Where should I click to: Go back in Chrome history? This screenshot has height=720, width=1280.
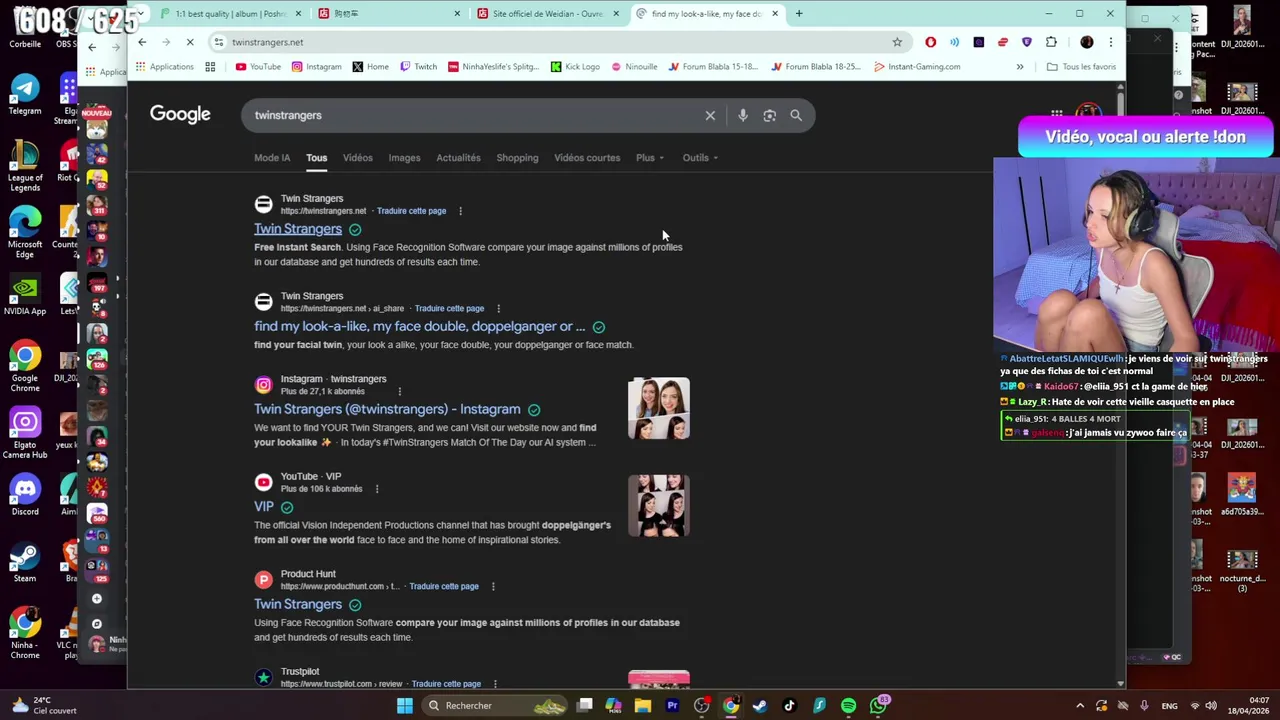(142, 42)
